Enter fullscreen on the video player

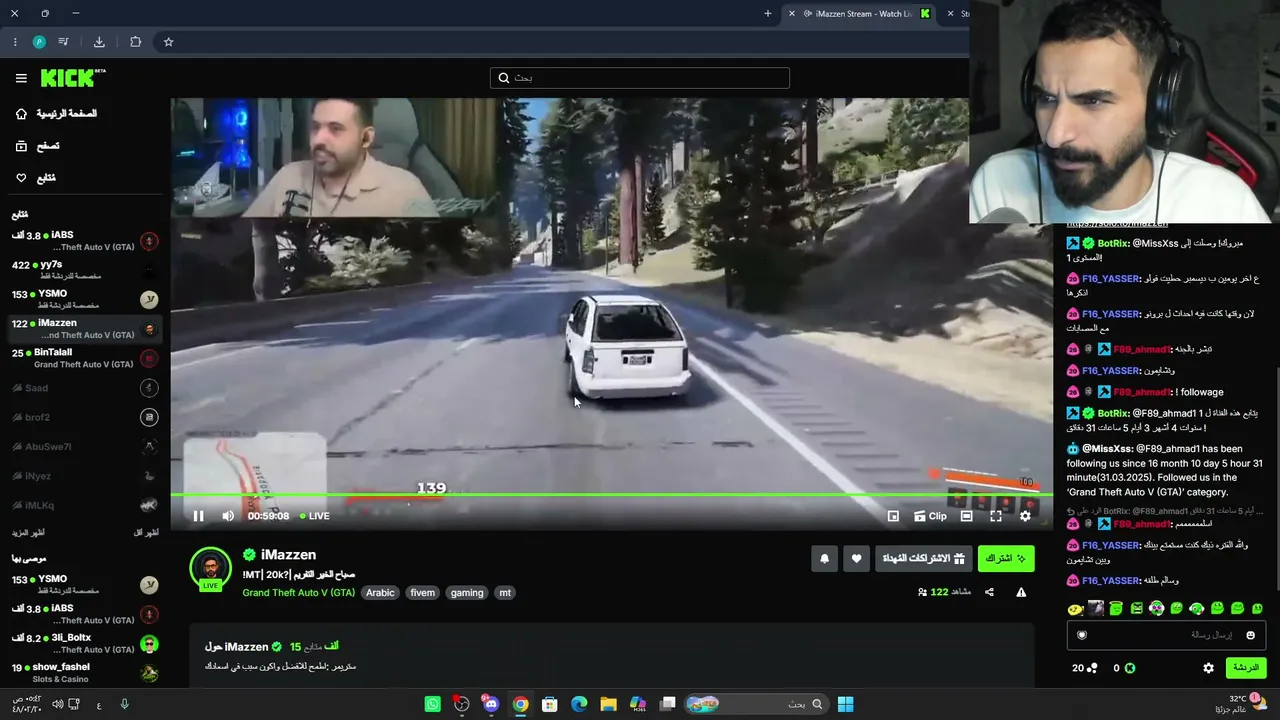pyautogui.click(x=996, y=516)
